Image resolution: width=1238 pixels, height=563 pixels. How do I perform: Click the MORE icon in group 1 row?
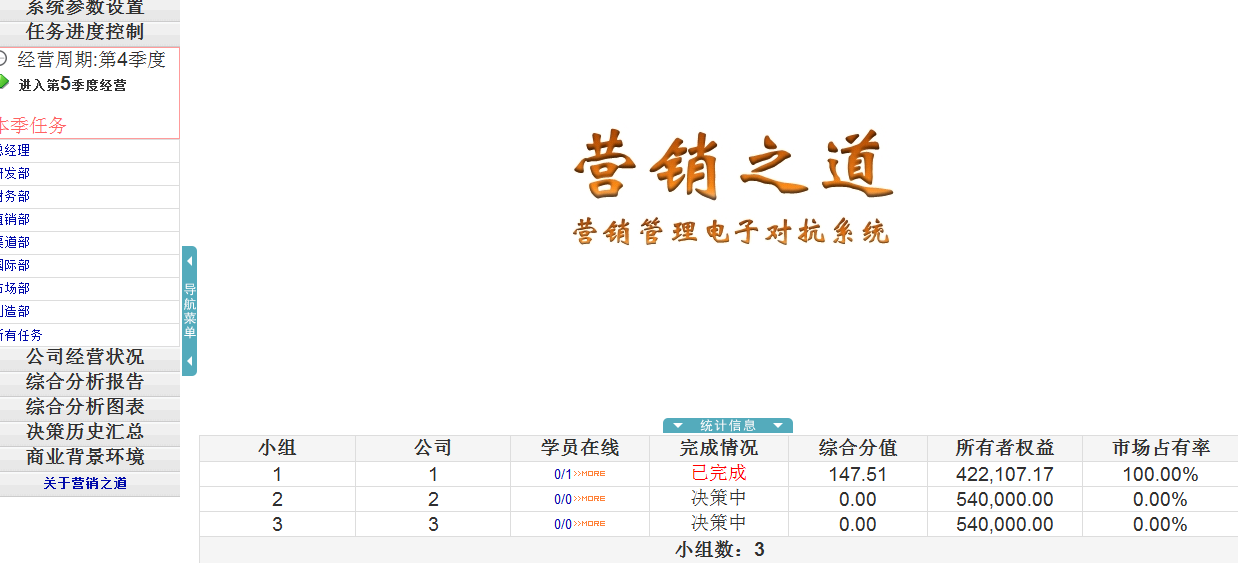point(589,474)
